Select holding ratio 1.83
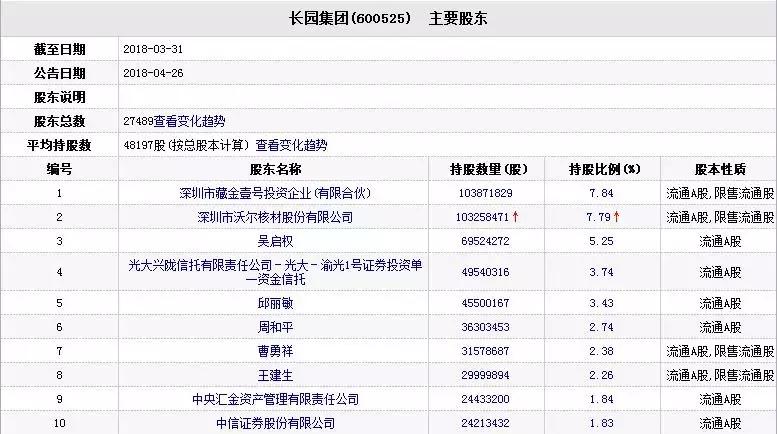This screenshot has width=777, height=434. click(x=602, y=423)
